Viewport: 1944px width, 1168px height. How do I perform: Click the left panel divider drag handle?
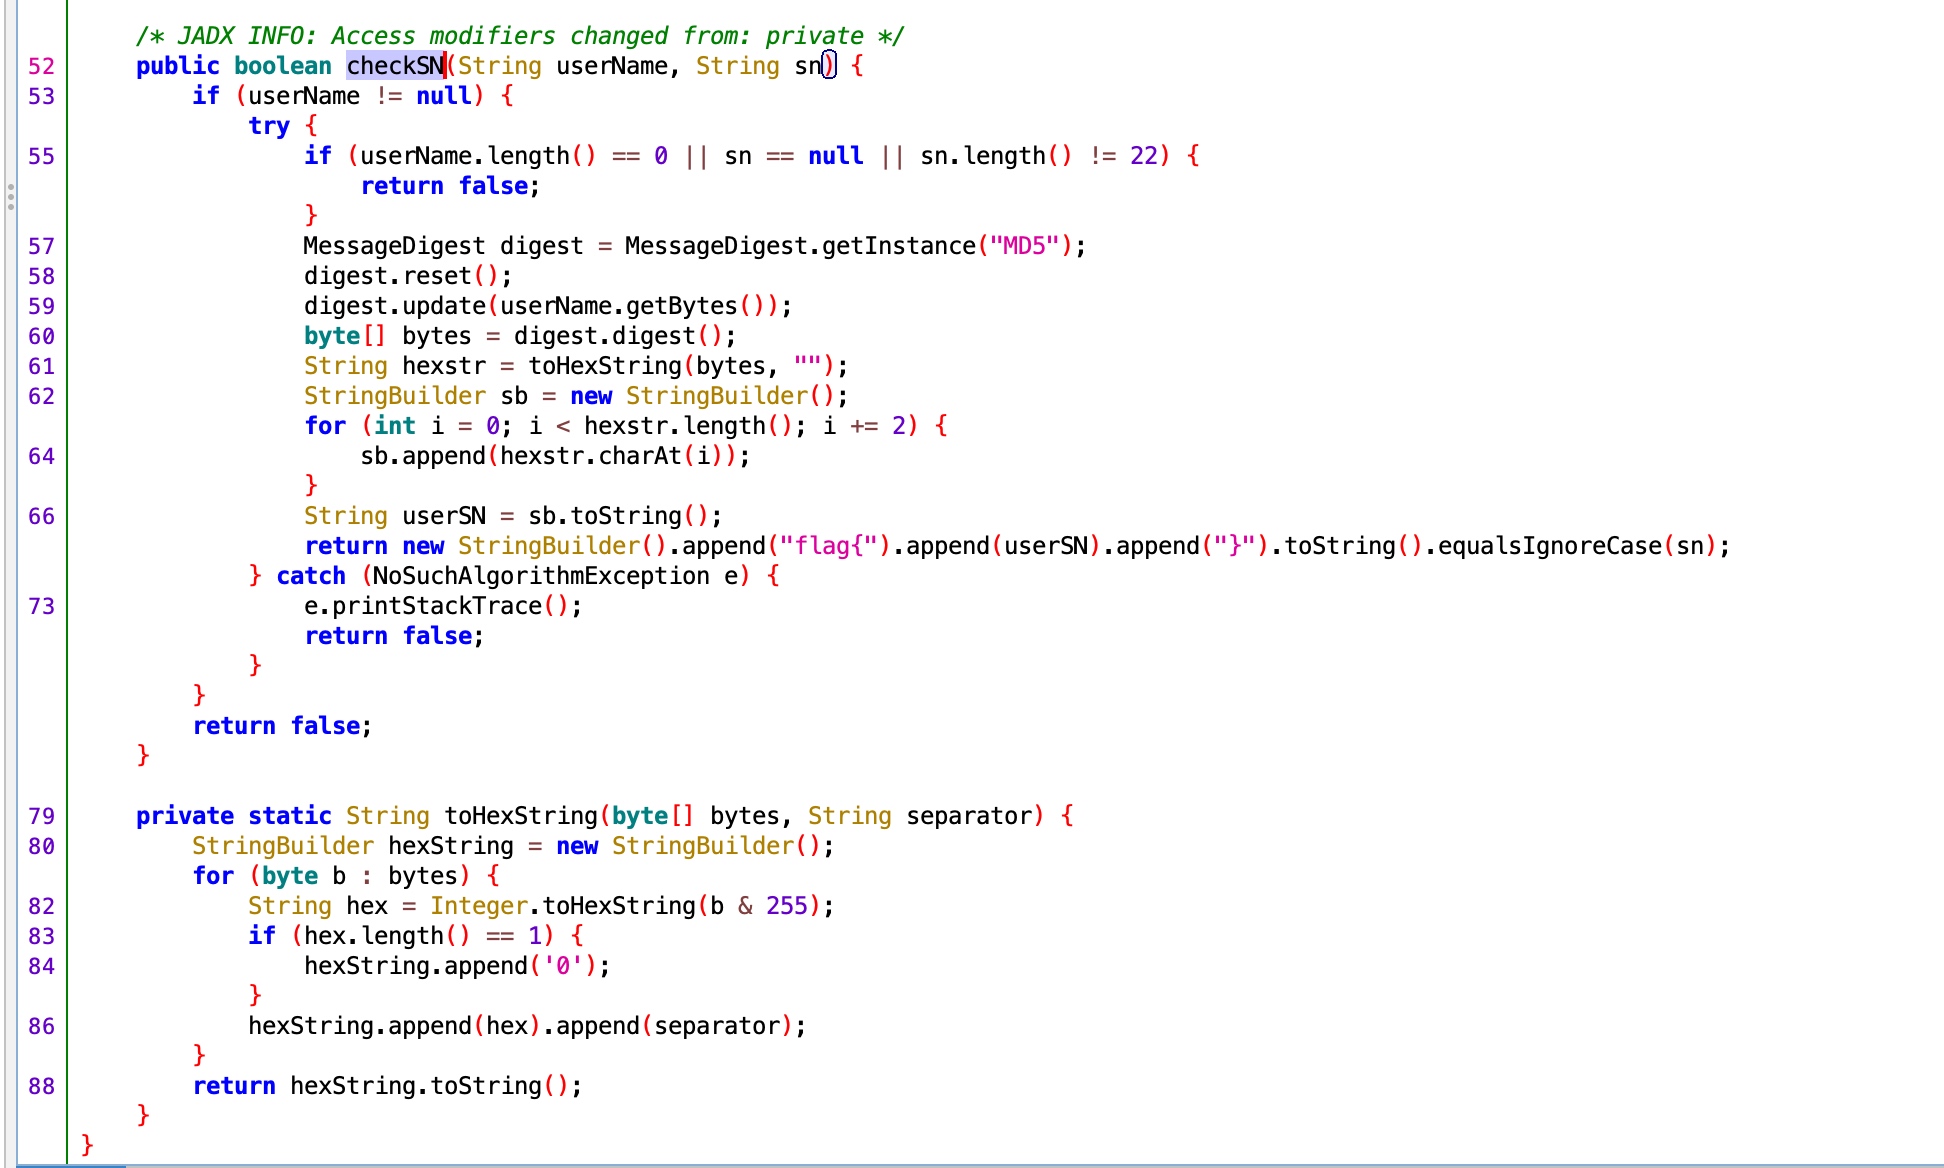(x=10, y=197)
